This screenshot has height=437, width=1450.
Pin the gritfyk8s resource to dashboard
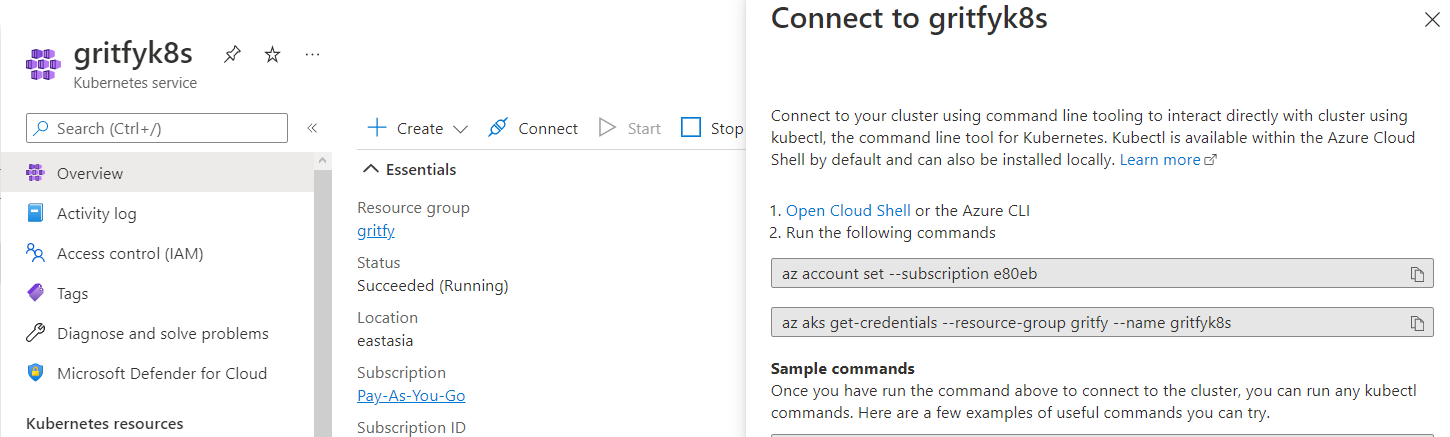point(232,54)
